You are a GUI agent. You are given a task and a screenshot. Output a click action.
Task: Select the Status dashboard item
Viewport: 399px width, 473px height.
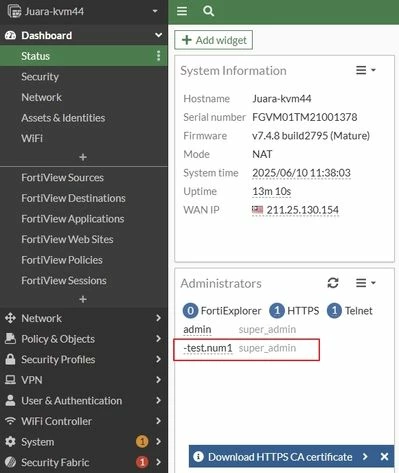point(84,56)
